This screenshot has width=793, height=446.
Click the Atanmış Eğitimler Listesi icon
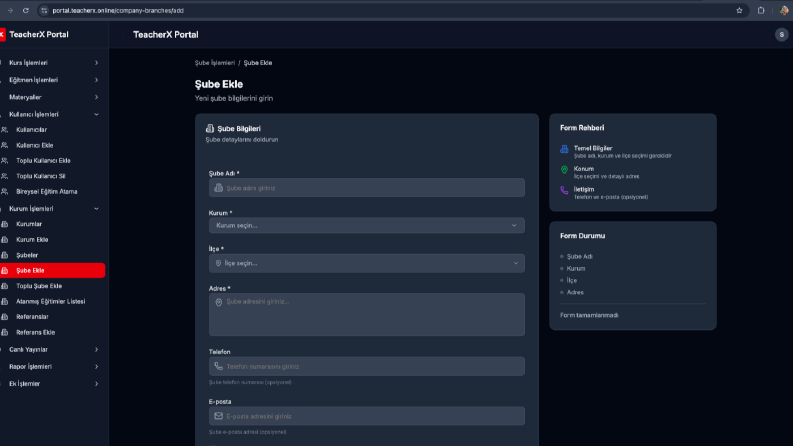(x=5, y=301)
